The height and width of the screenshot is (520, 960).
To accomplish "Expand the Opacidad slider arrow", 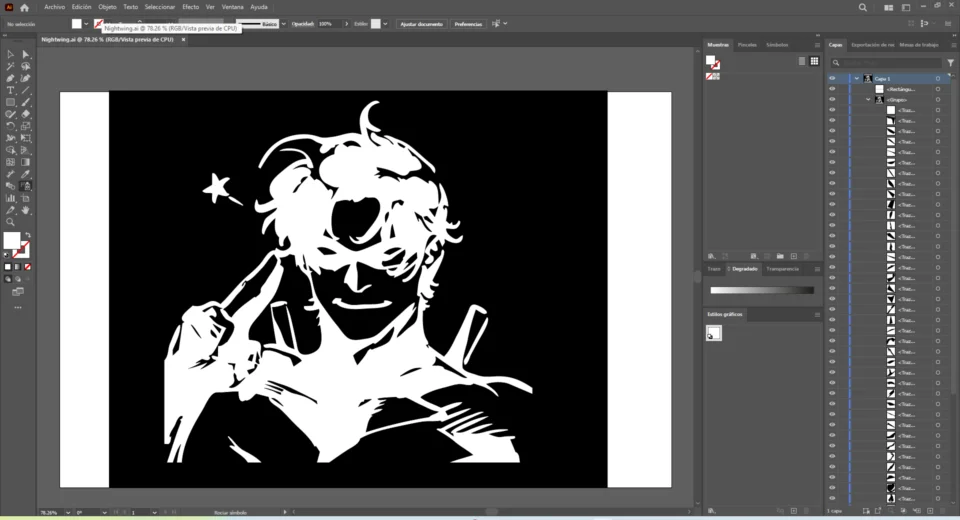I will (x=347, y=24).
